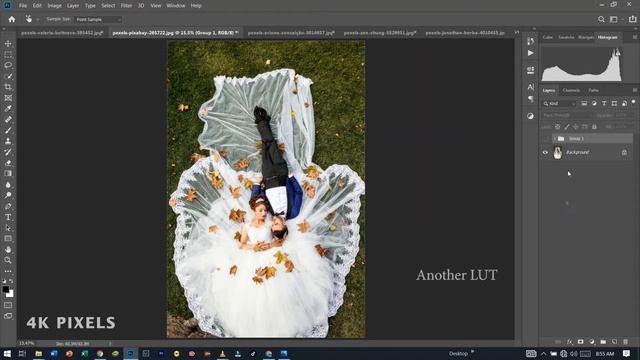640x360 pixels.
Task: Create new fill or adjustment layer
Action: (592, 342)
